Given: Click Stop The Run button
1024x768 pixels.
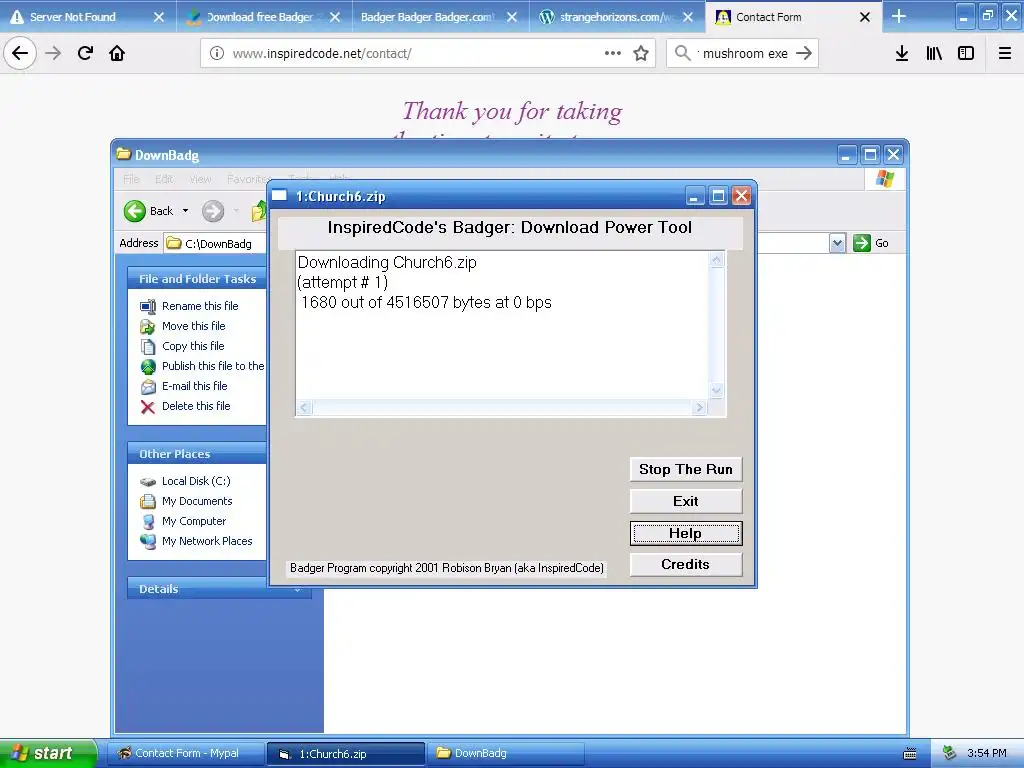Looking at the screenshot, I should coord(686,470).
